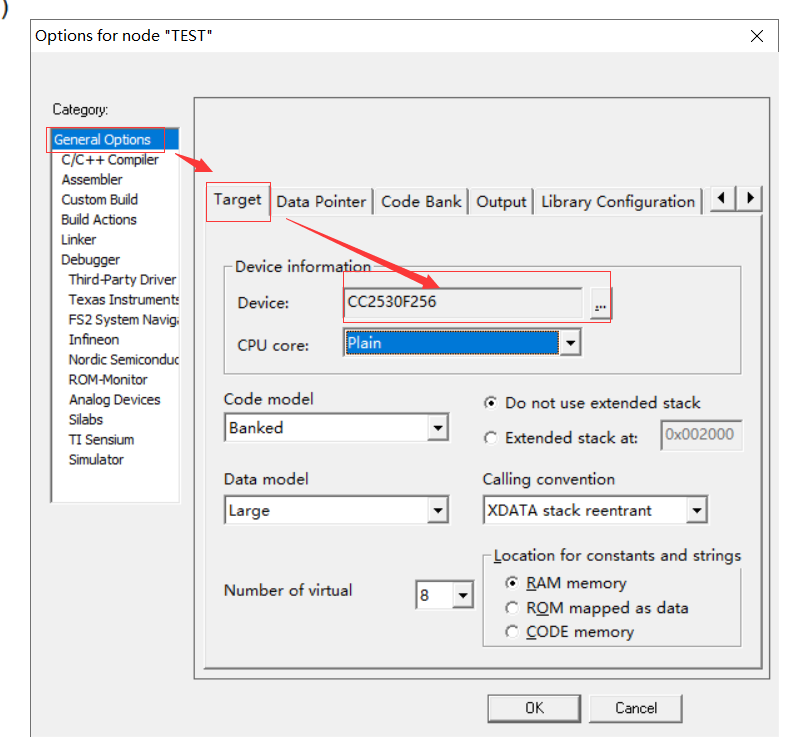Screen dimensions: 806x753
Task: Click the right tab-scroll arrow
Action: pos(748,199)
